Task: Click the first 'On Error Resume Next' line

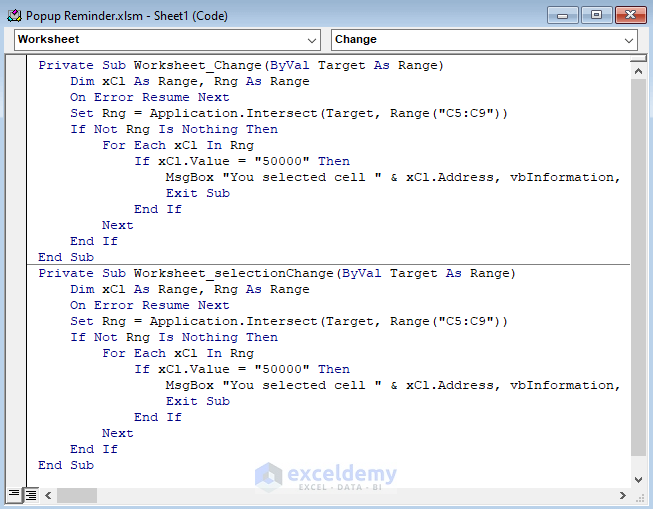Action: [150, 97]
